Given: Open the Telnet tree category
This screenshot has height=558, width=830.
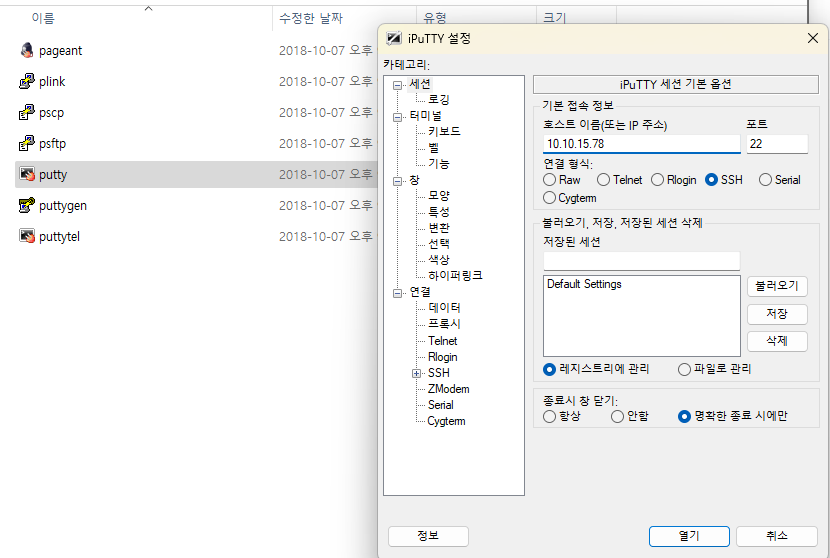Looking at the screenshot, I should pyautogui.click(x=443, y=341).
